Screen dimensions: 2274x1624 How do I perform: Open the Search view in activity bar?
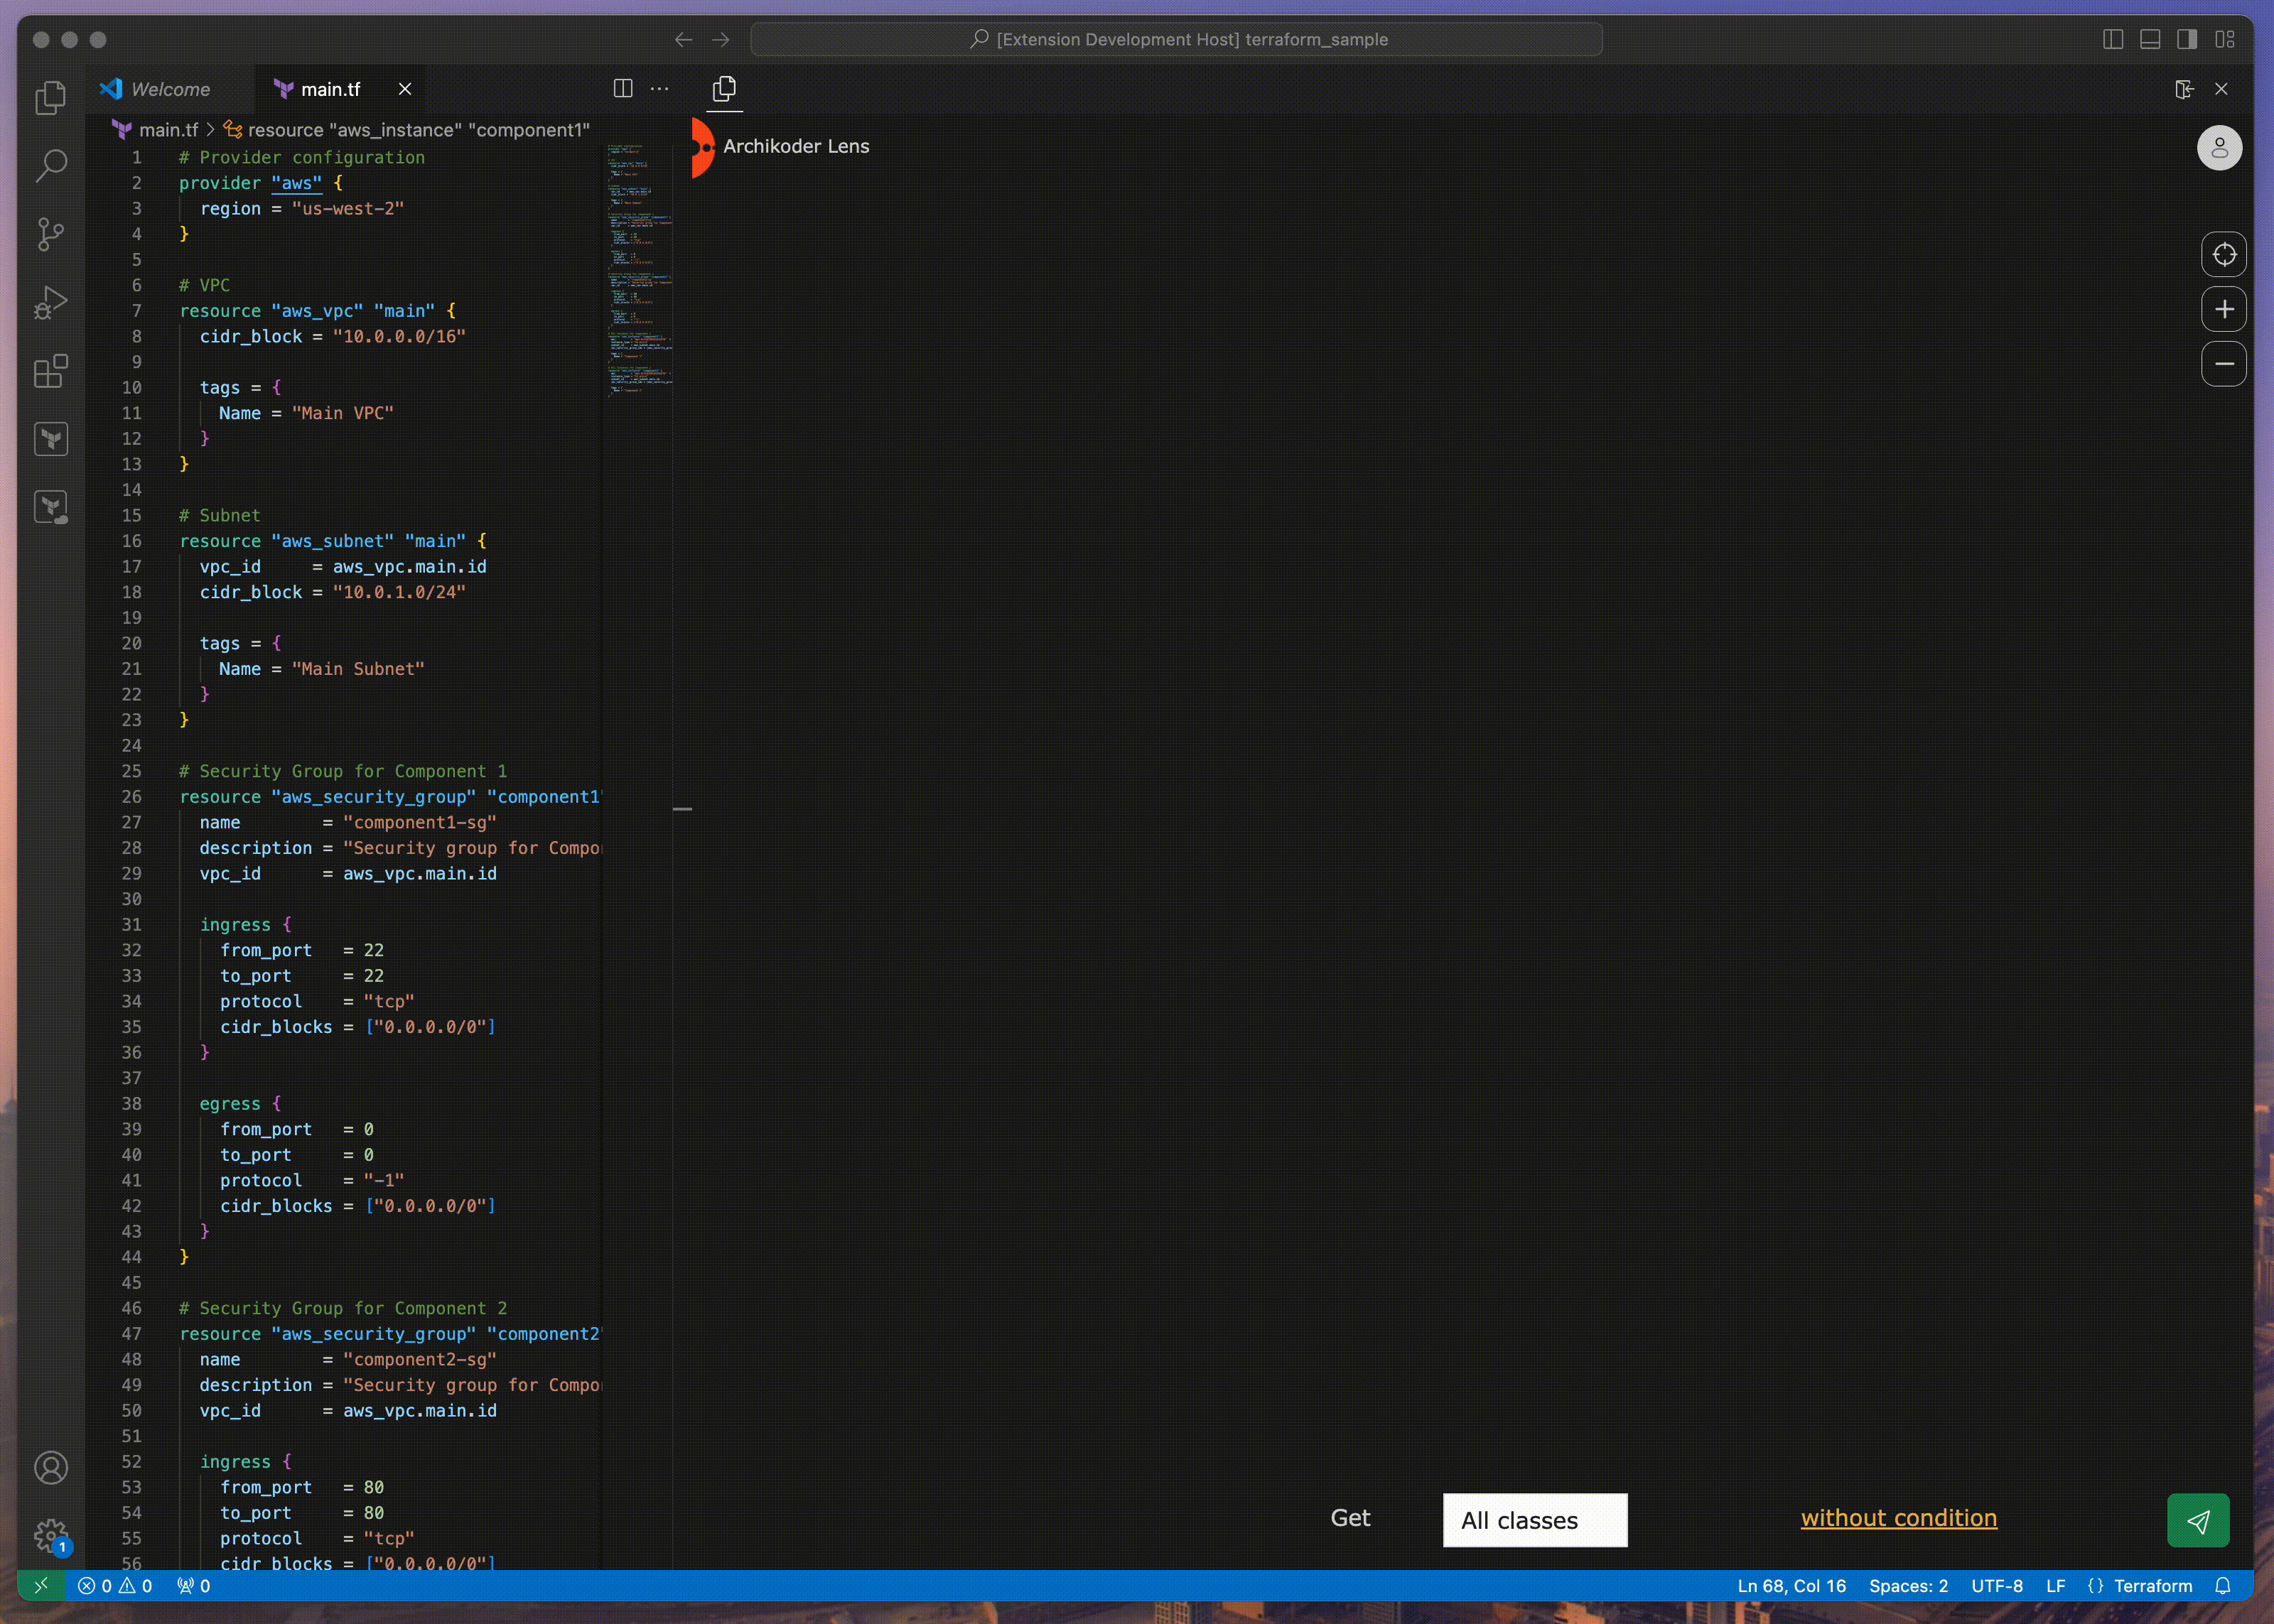point(50,166)
